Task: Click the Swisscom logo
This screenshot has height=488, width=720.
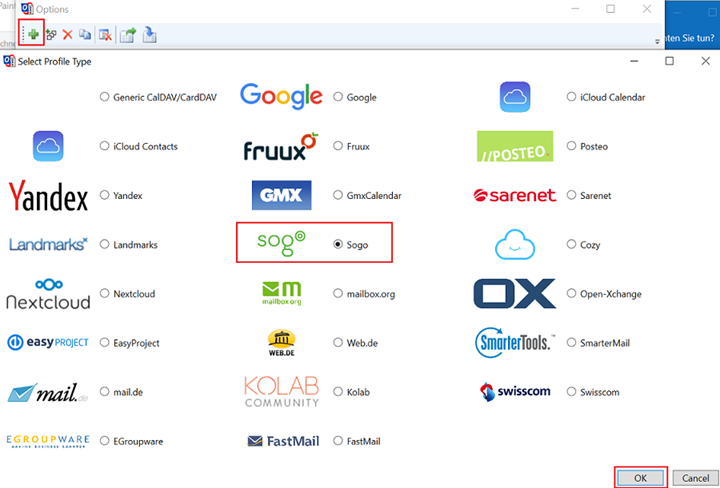Action: point(514,392)
